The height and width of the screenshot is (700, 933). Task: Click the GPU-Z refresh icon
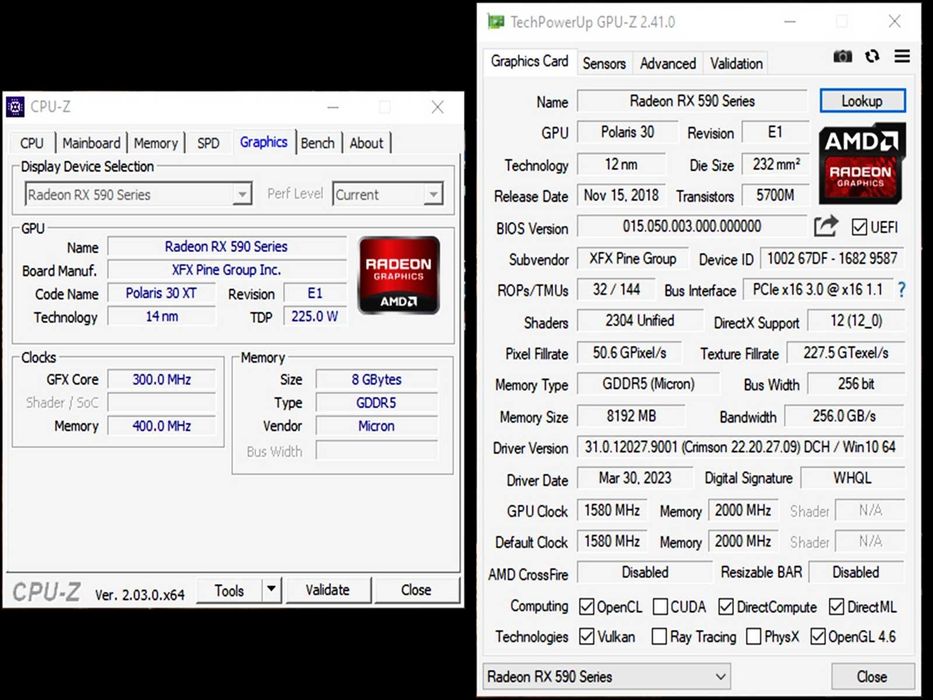pos(872,56)
